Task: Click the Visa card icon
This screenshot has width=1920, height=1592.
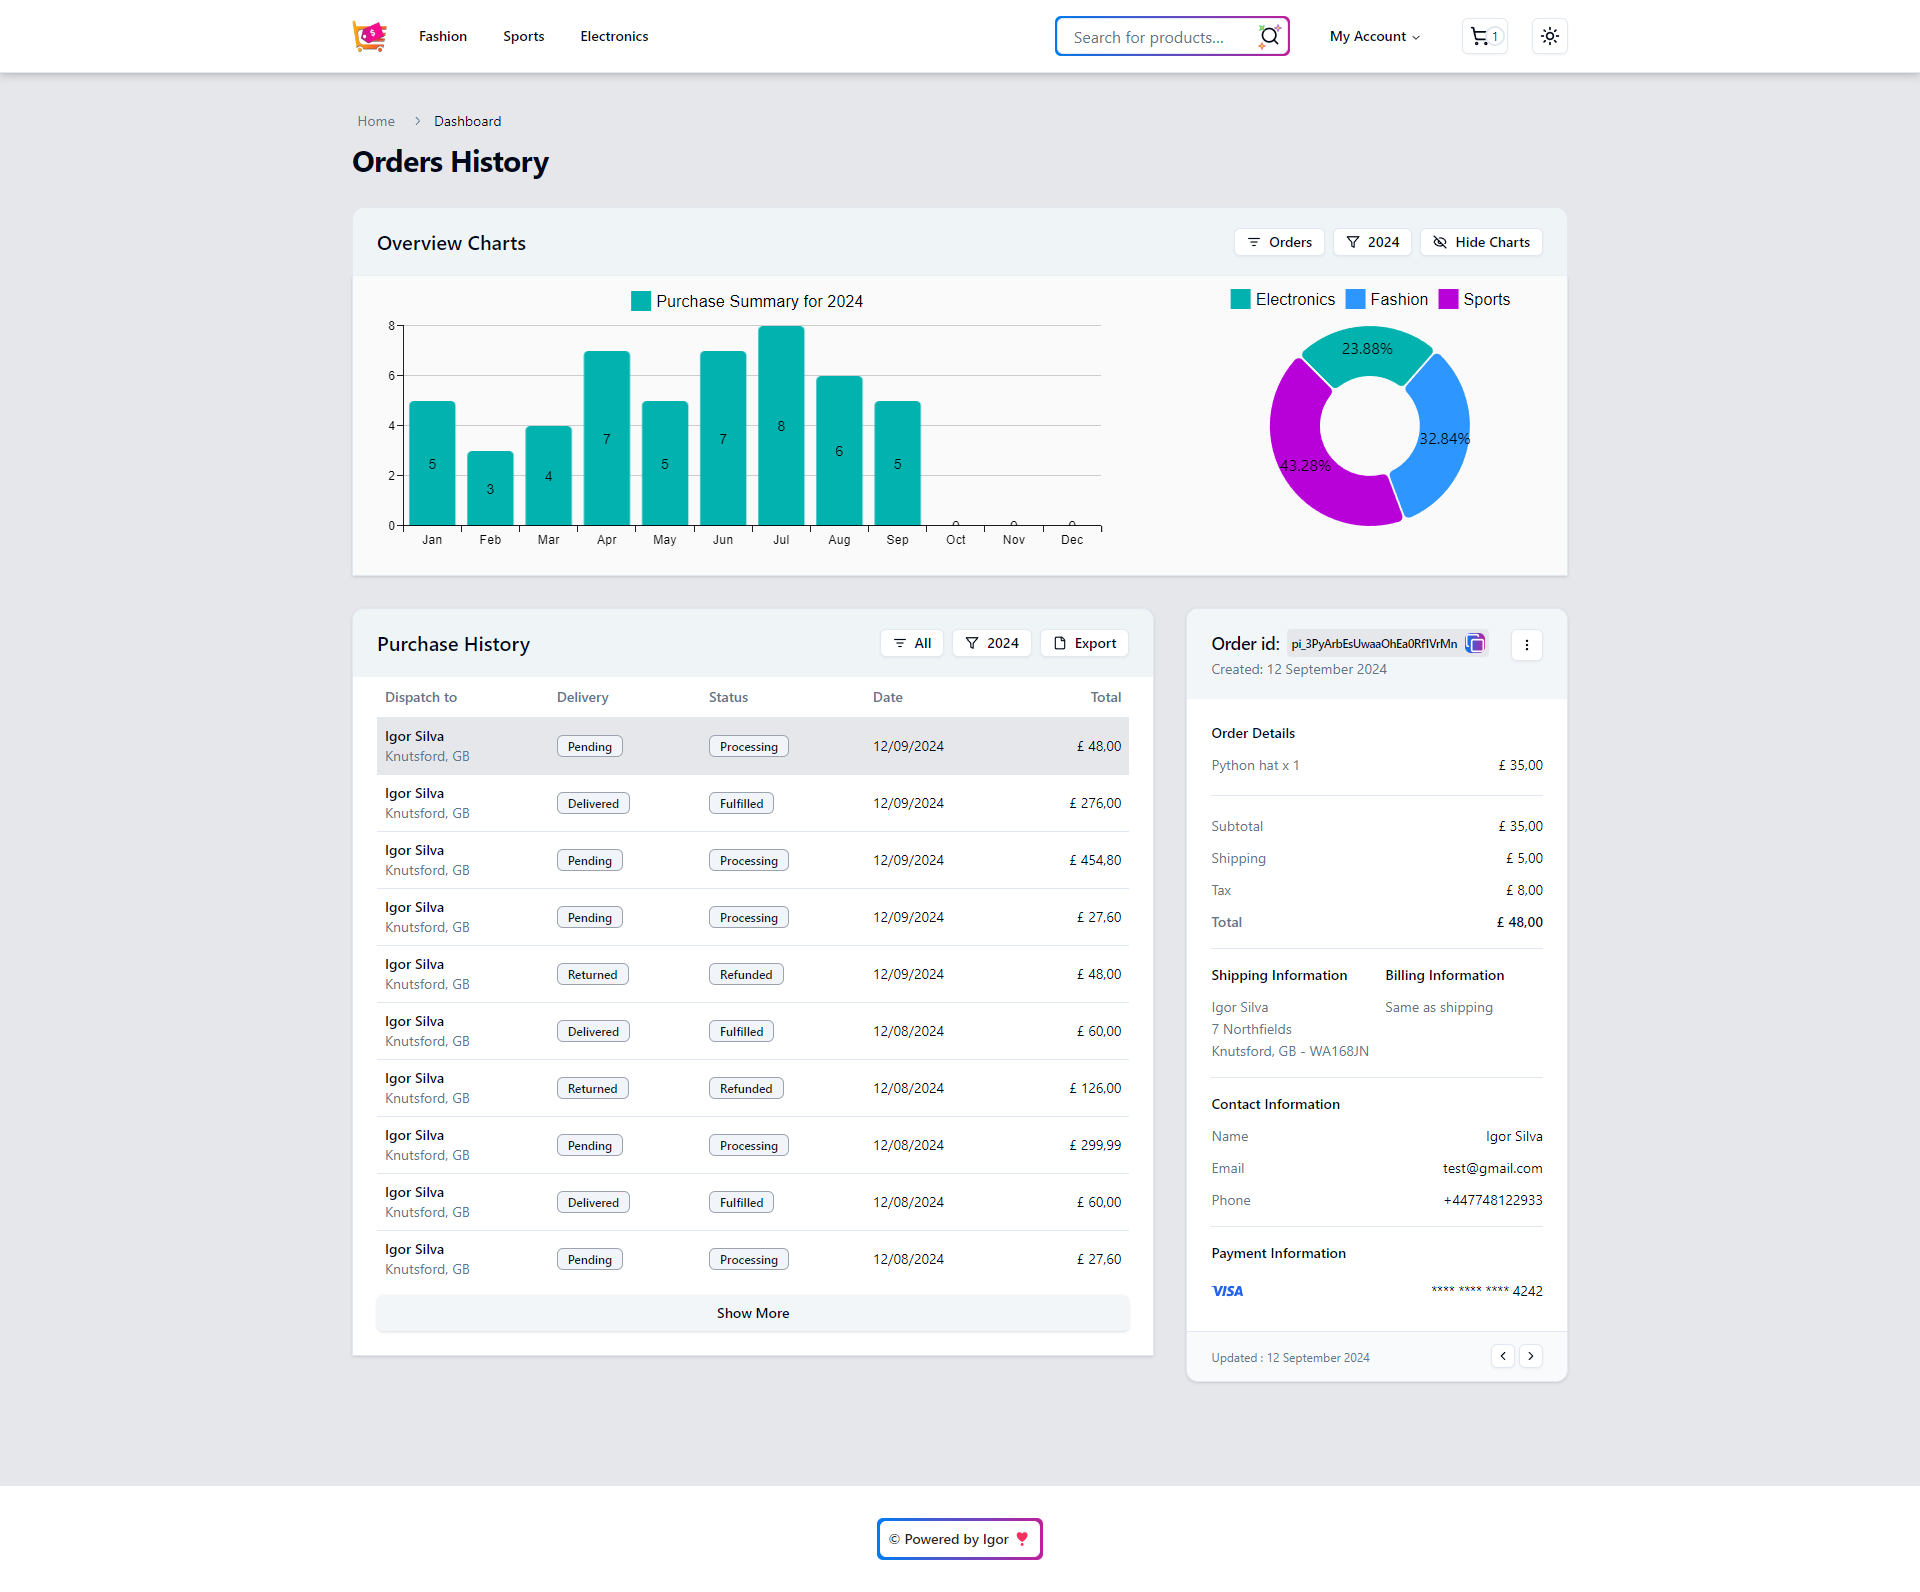Action: (x=1227, y=1291)
